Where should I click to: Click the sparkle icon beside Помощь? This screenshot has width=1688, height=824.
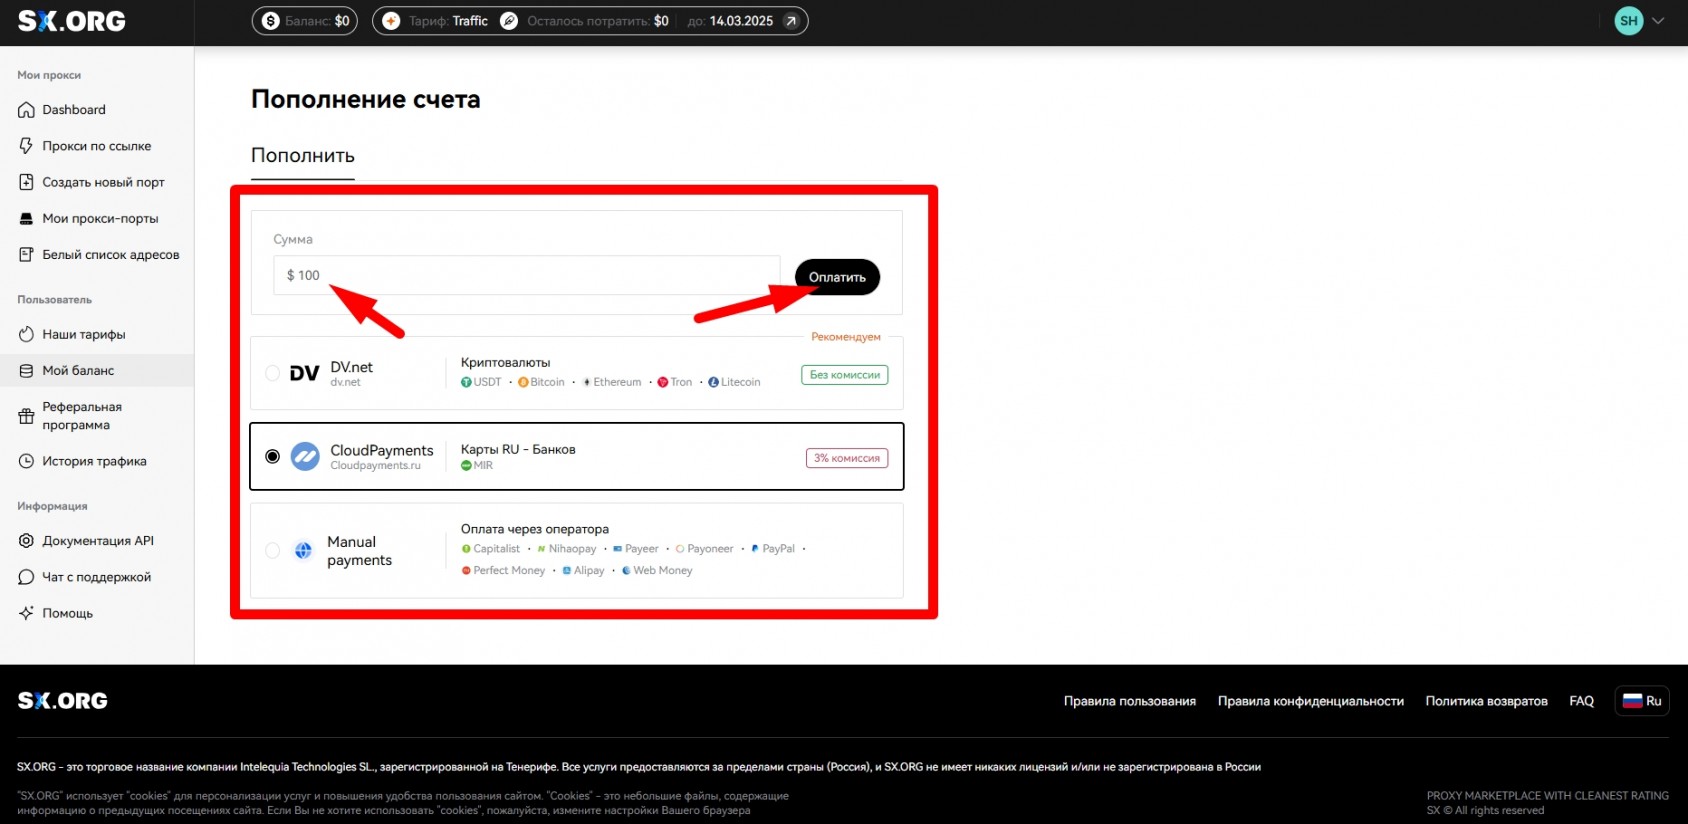click(x=26, y=613)
